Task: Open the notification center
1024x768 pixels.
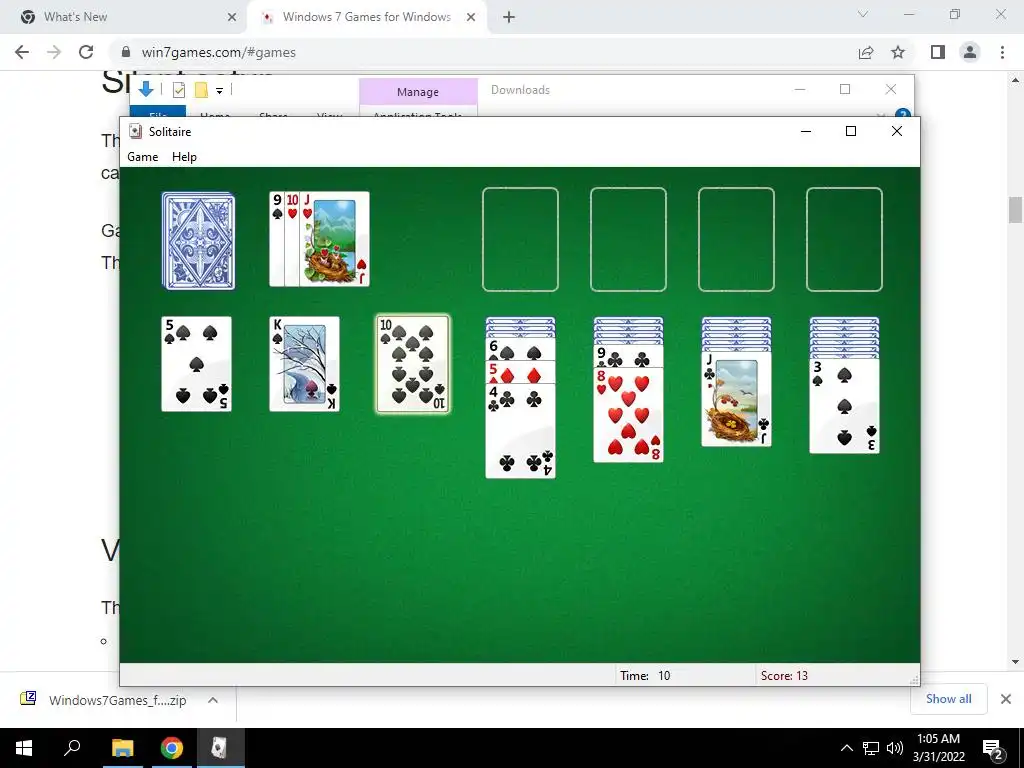Action: point(992,748)
